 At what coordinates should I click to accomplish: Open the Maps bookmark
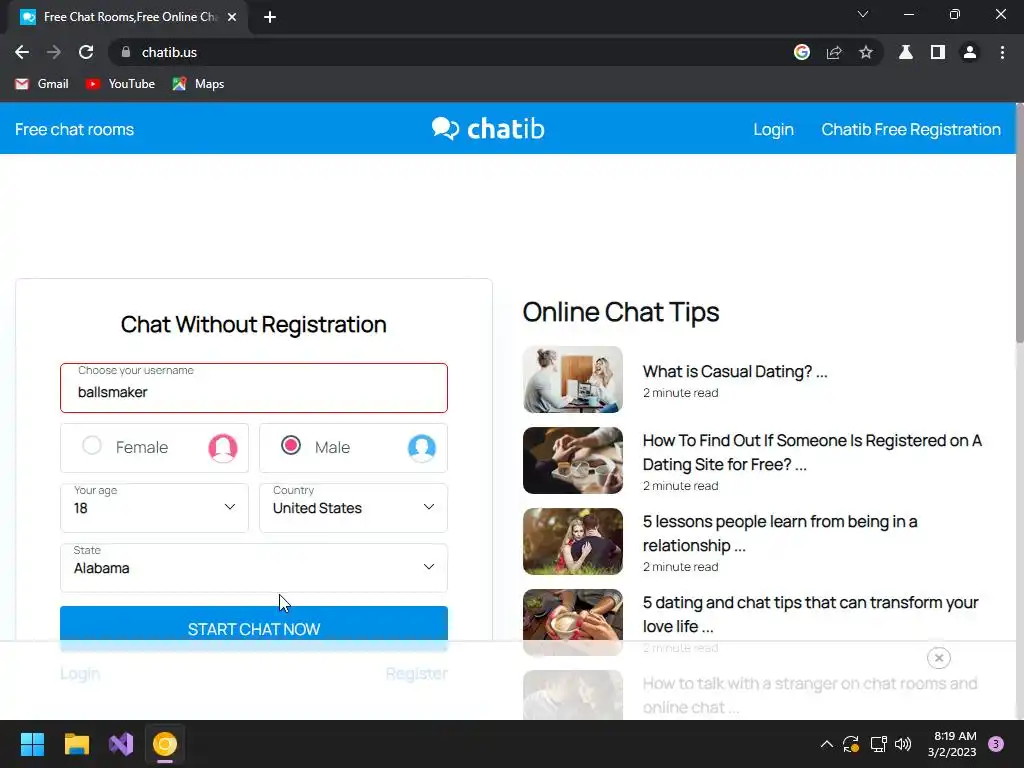198,84
